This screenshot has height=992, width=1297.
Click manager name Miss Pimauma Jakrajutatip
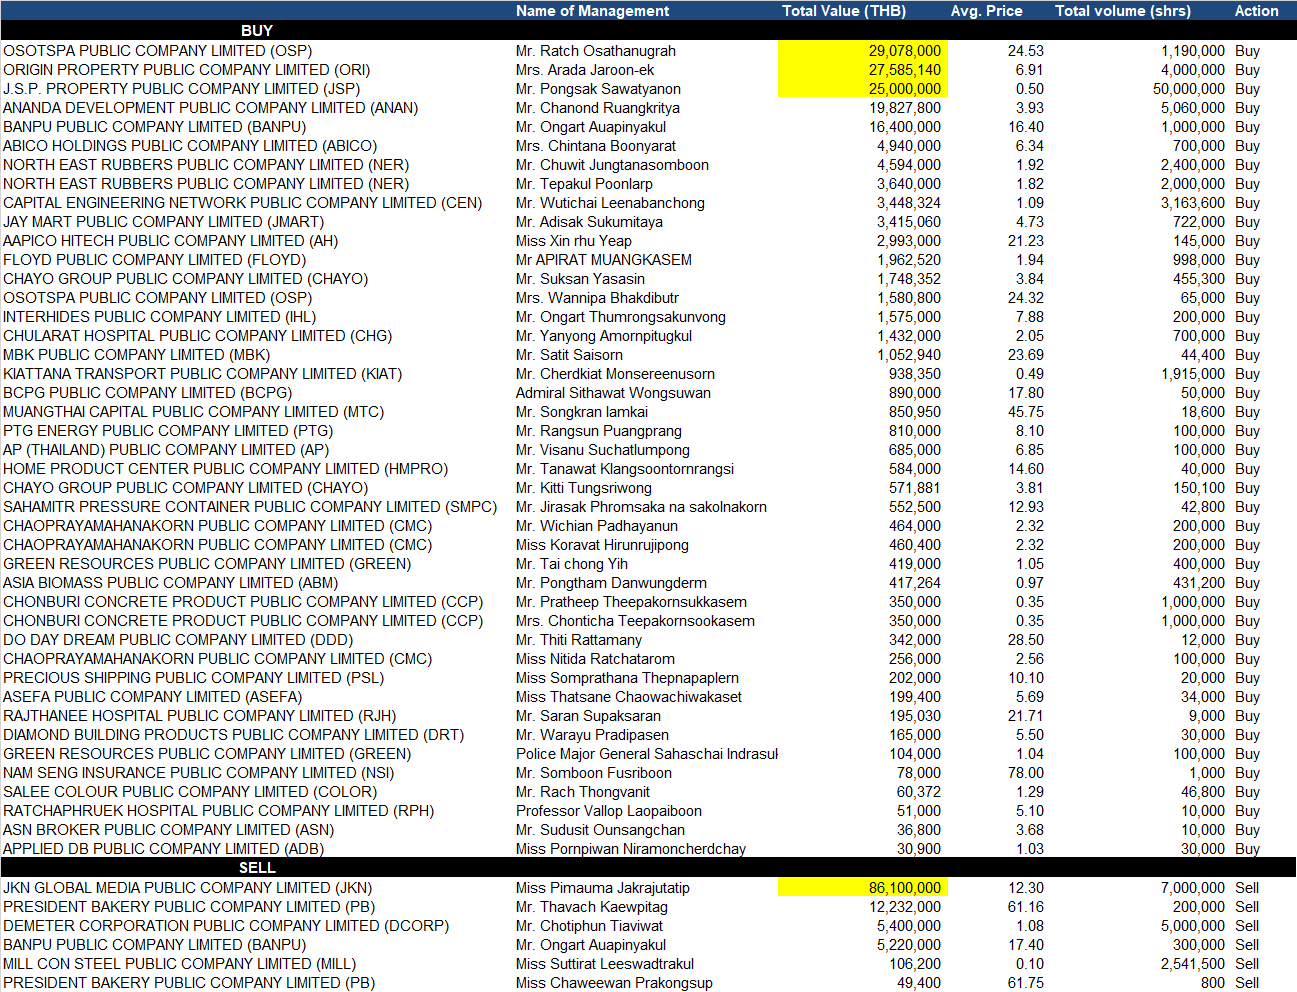[603, 888]
